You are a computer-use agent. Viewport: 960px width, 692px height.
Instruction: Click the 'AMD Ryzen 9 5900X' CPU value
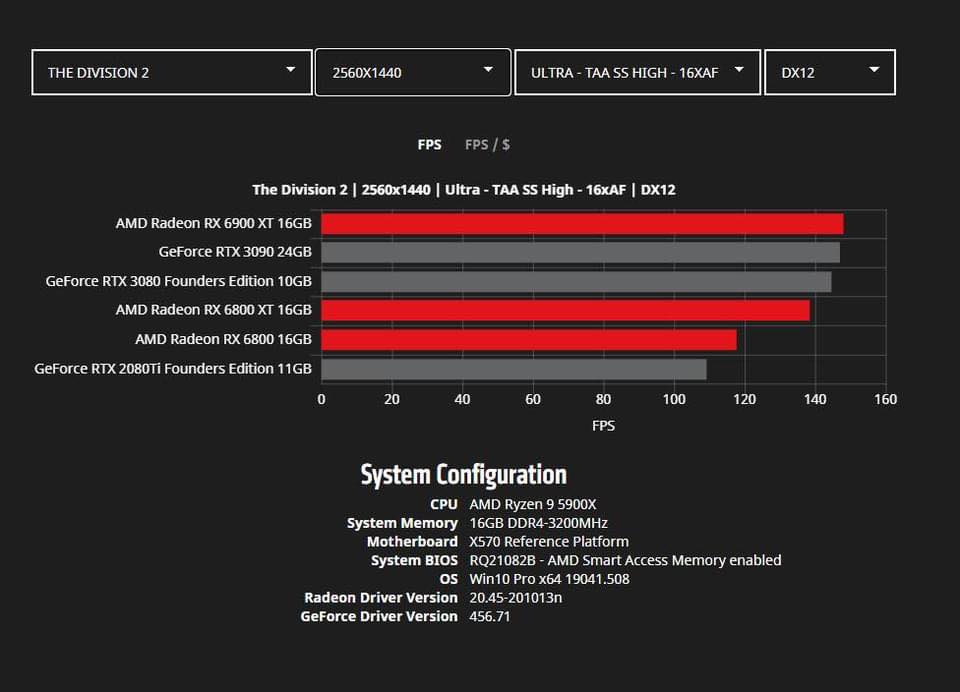pos(533,505)
